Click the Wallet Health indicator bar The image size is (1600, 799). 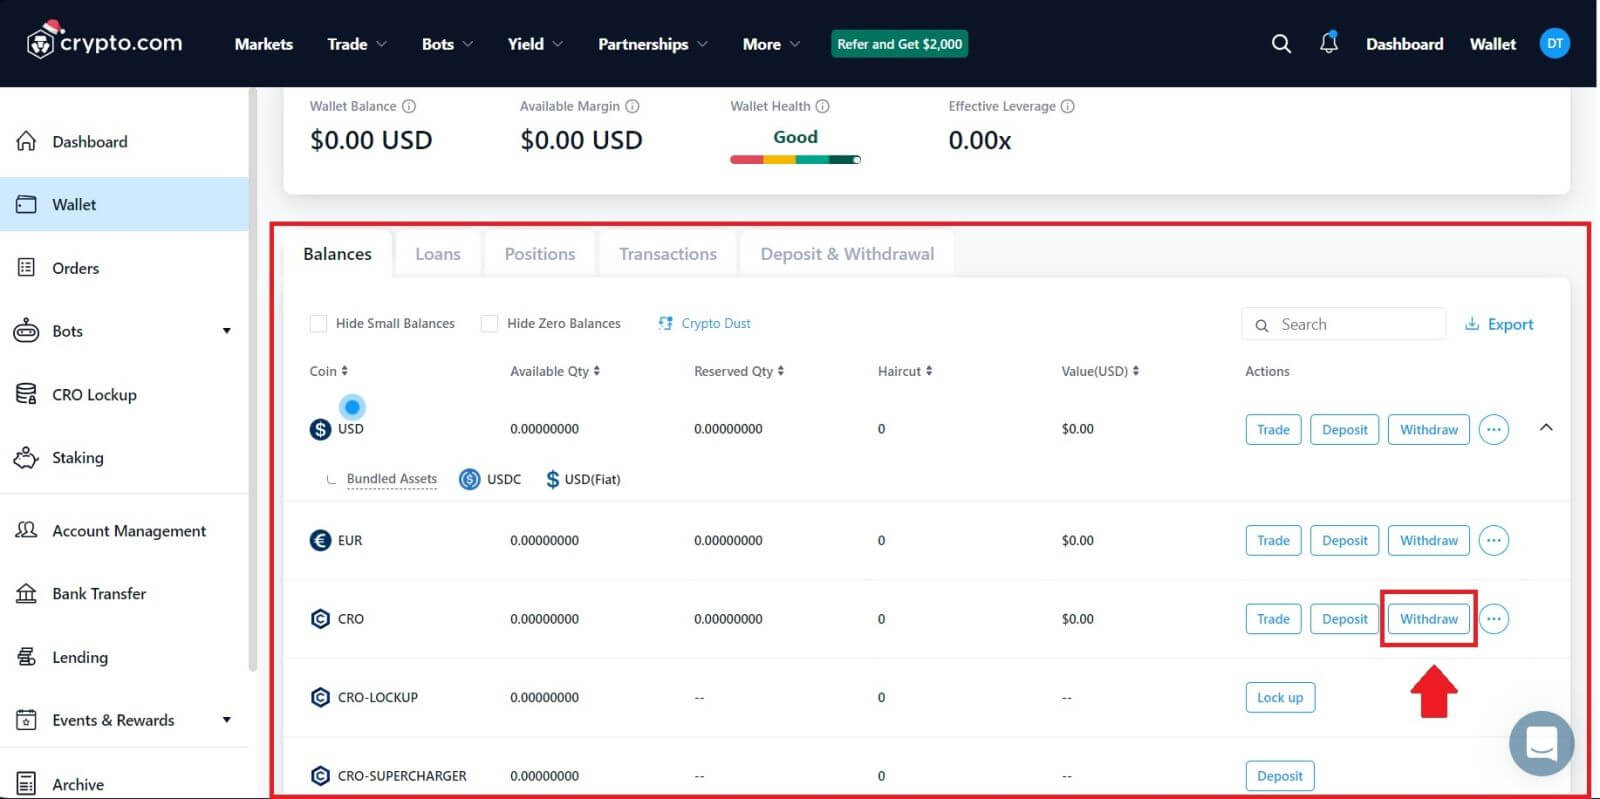tap(796, 159)
